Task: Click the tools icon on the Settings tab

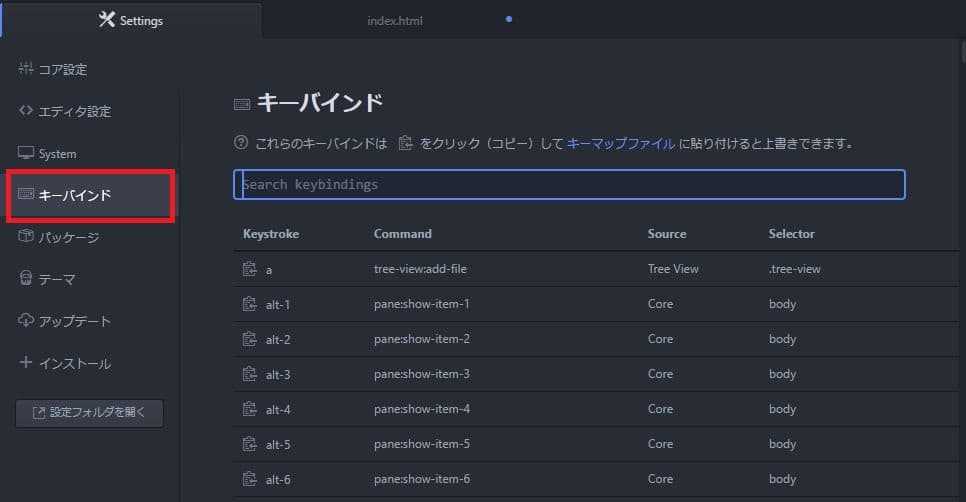Action: (107, 20)
